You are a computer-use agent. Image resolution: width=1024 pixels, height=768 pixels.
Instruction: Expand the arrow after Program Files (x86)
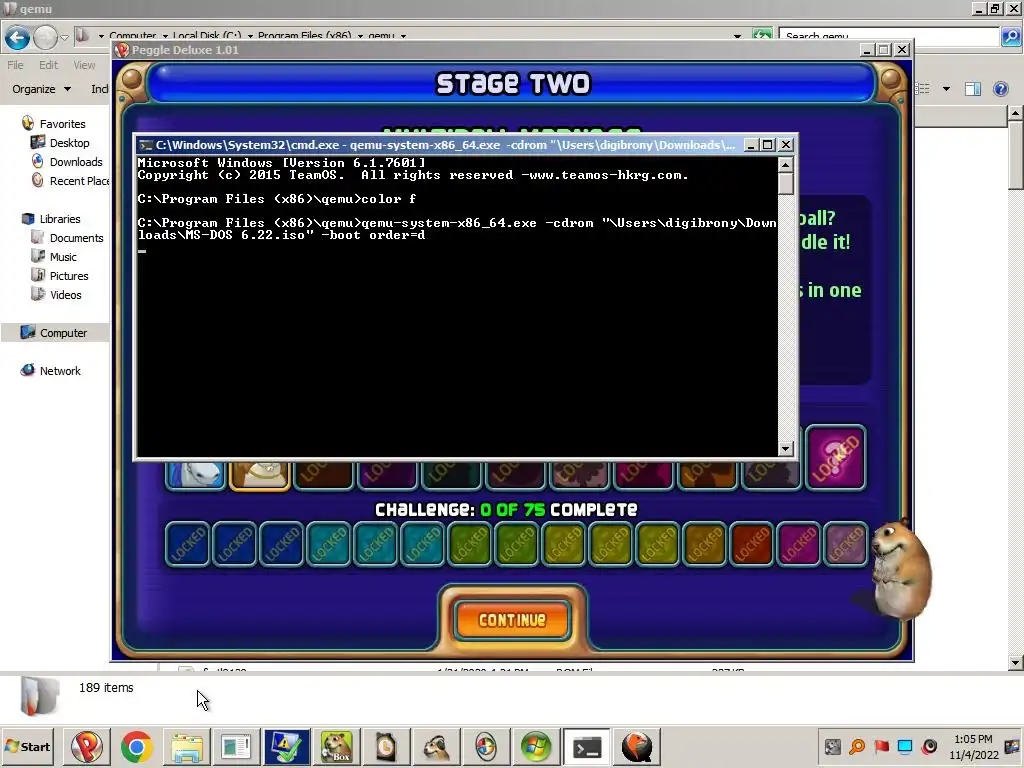(360, 36)
